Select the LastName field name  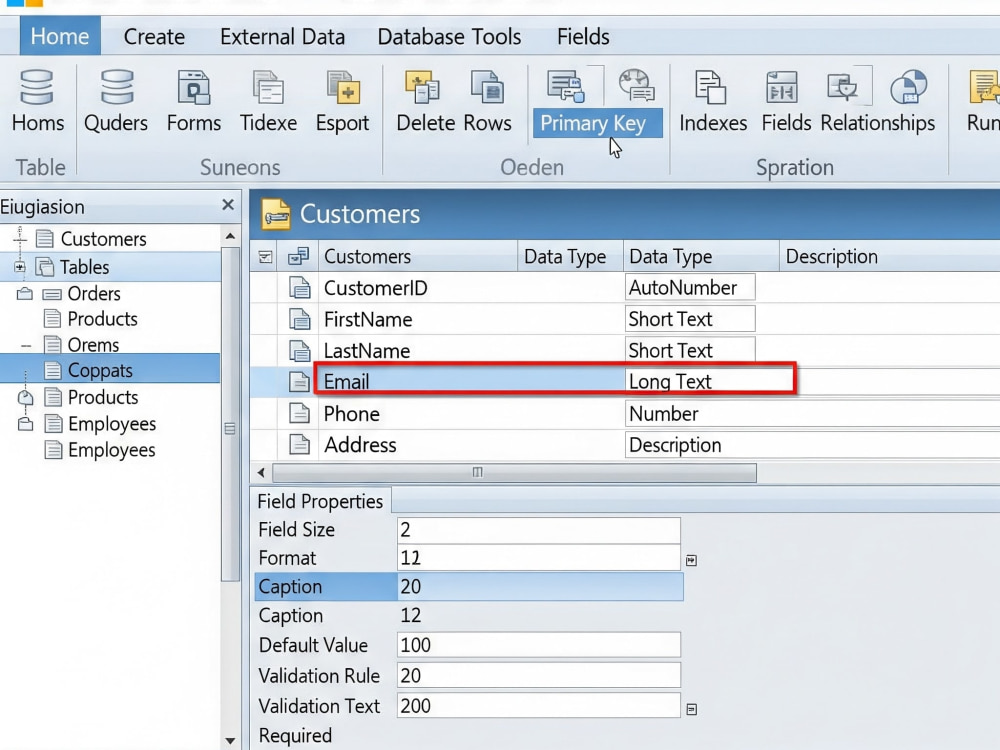(x=367, y=350)
